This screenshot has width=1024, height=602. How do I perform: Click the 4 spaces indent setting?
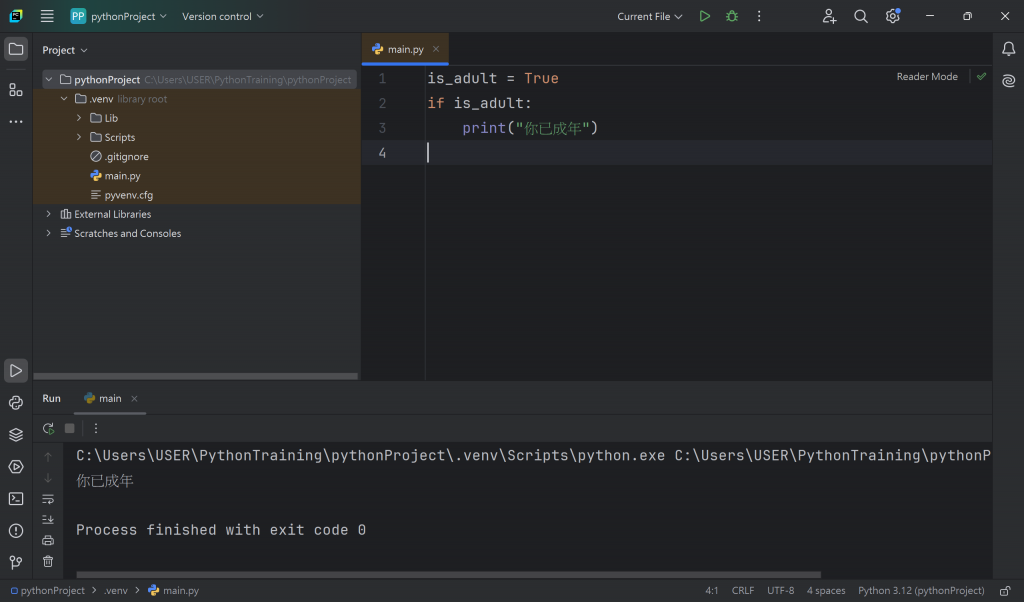[825, 591]
